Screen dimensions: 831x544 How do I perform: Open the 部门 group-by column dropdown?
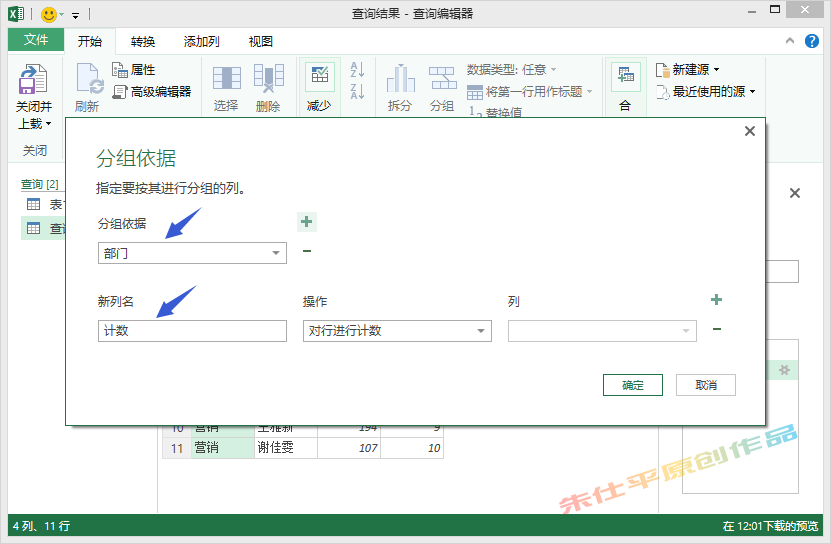276,253
